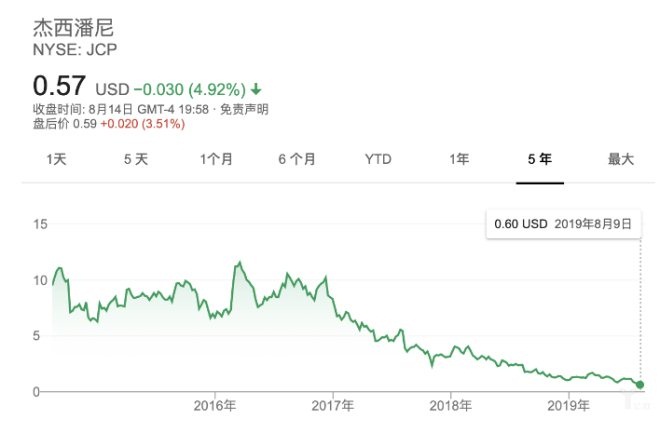The image size is (660, 433).
Task: Click the 免责声明 disclaimer link
Action: [244, 108]
